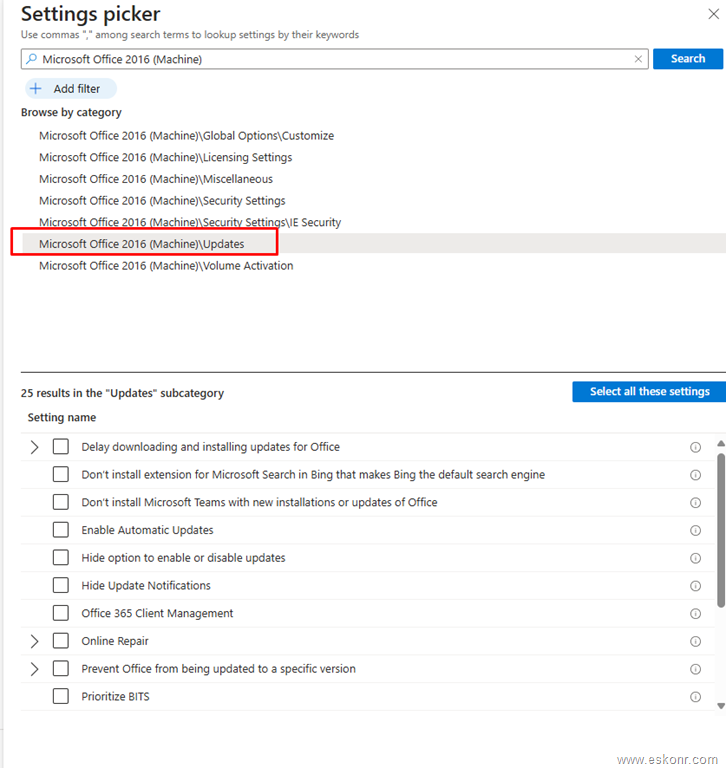
Task: Tick the Hide Update Notifications checkbox
Action: 61,585
